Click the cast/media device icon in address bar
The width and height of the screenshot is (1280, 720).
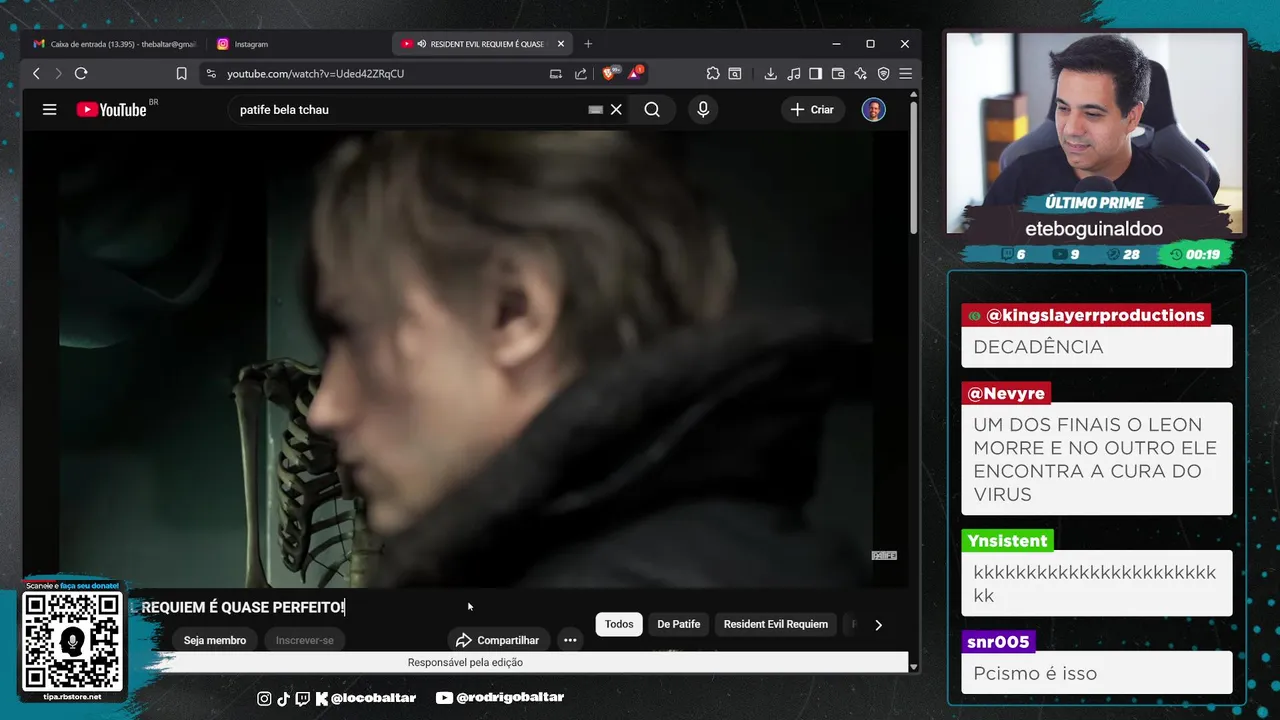point(556,73)
